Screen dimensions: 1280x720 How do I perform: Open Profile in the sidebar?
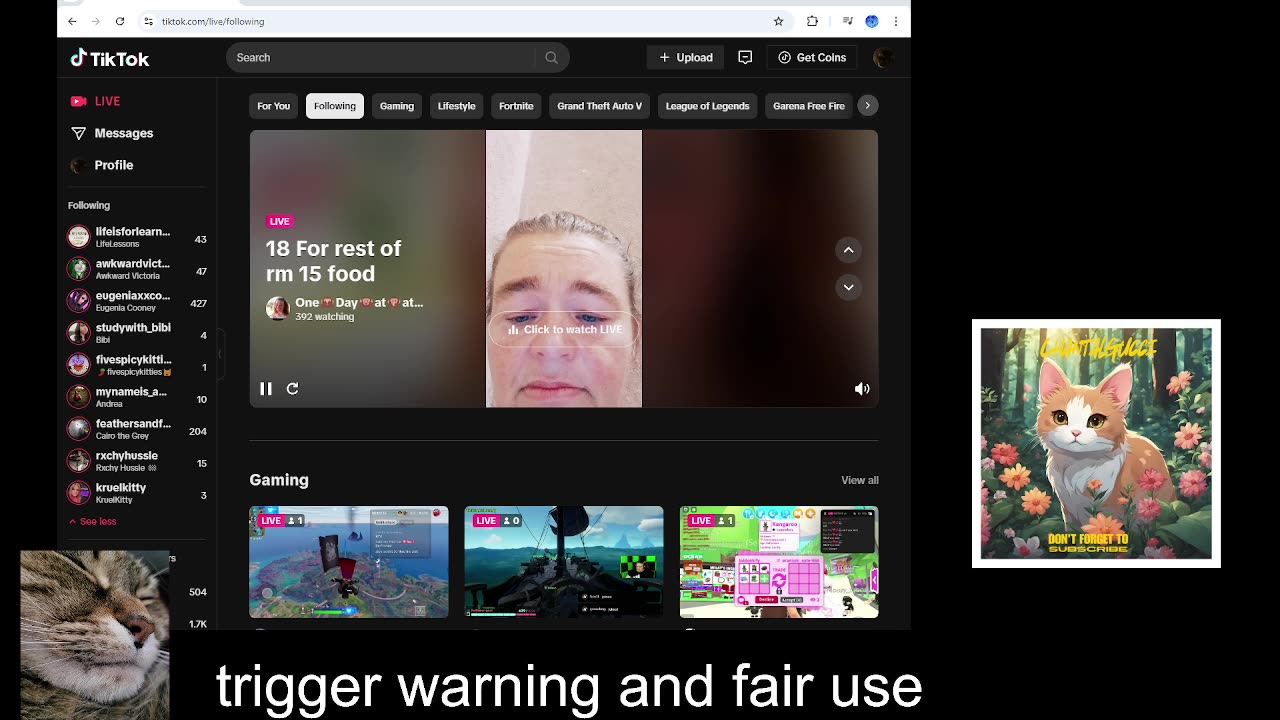click(x=101, y=165)
